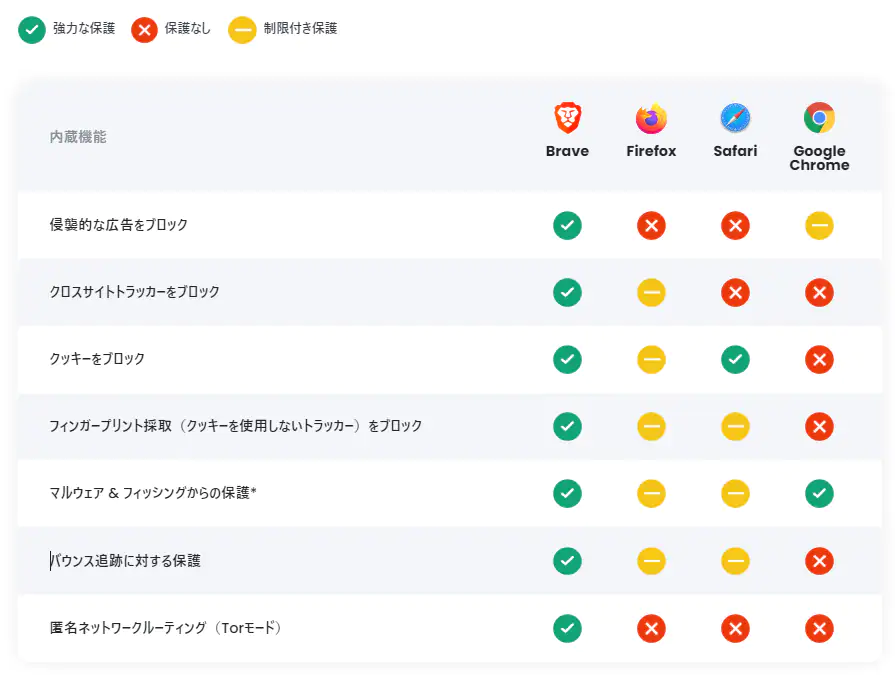
Task: Click the Safari compass logo
Action: 735,118
